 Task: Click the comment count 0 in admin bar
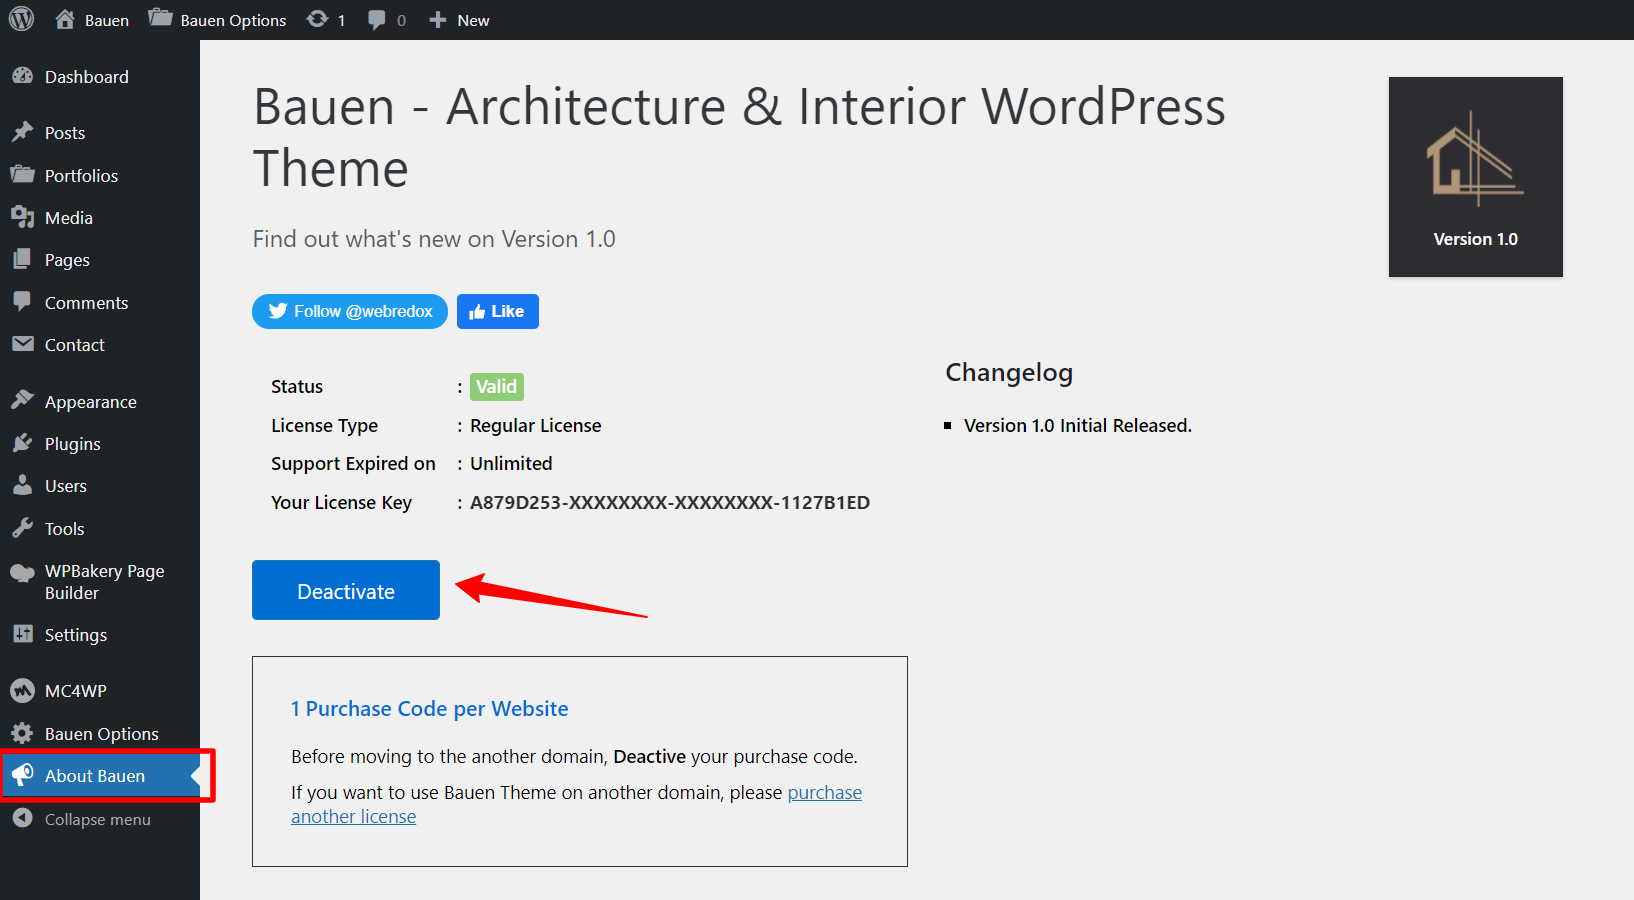coord(401,20)
